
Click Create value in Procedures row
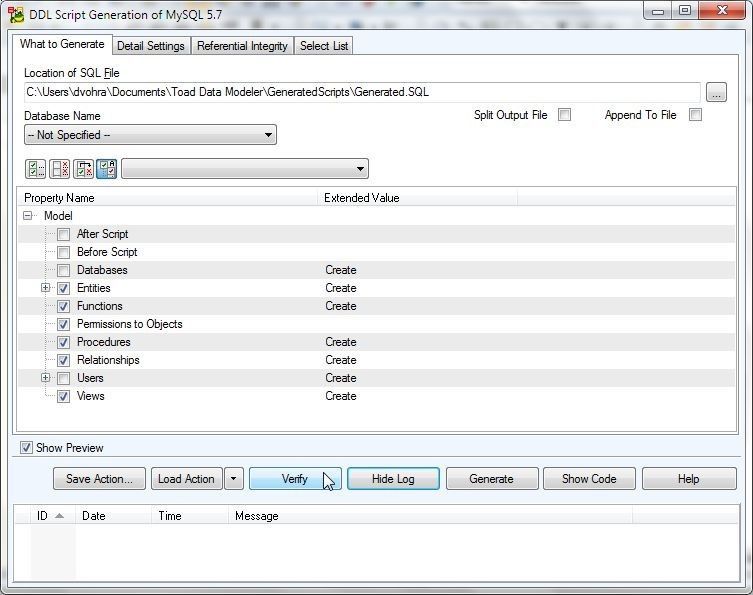click(x=341, y=342)
